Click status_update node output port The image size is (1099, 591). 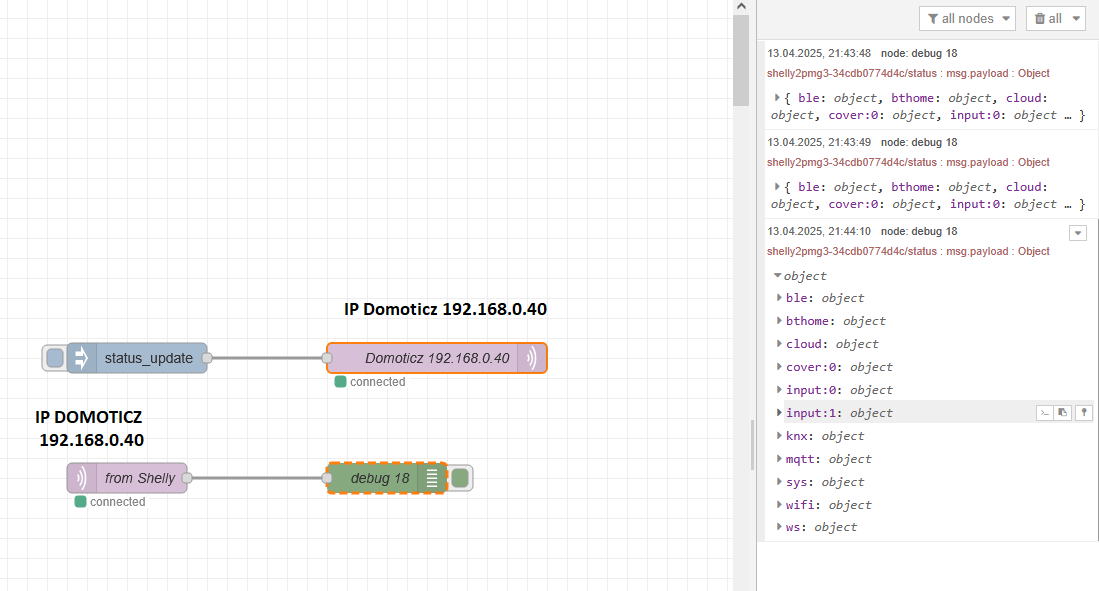click(x=207, y=358)
